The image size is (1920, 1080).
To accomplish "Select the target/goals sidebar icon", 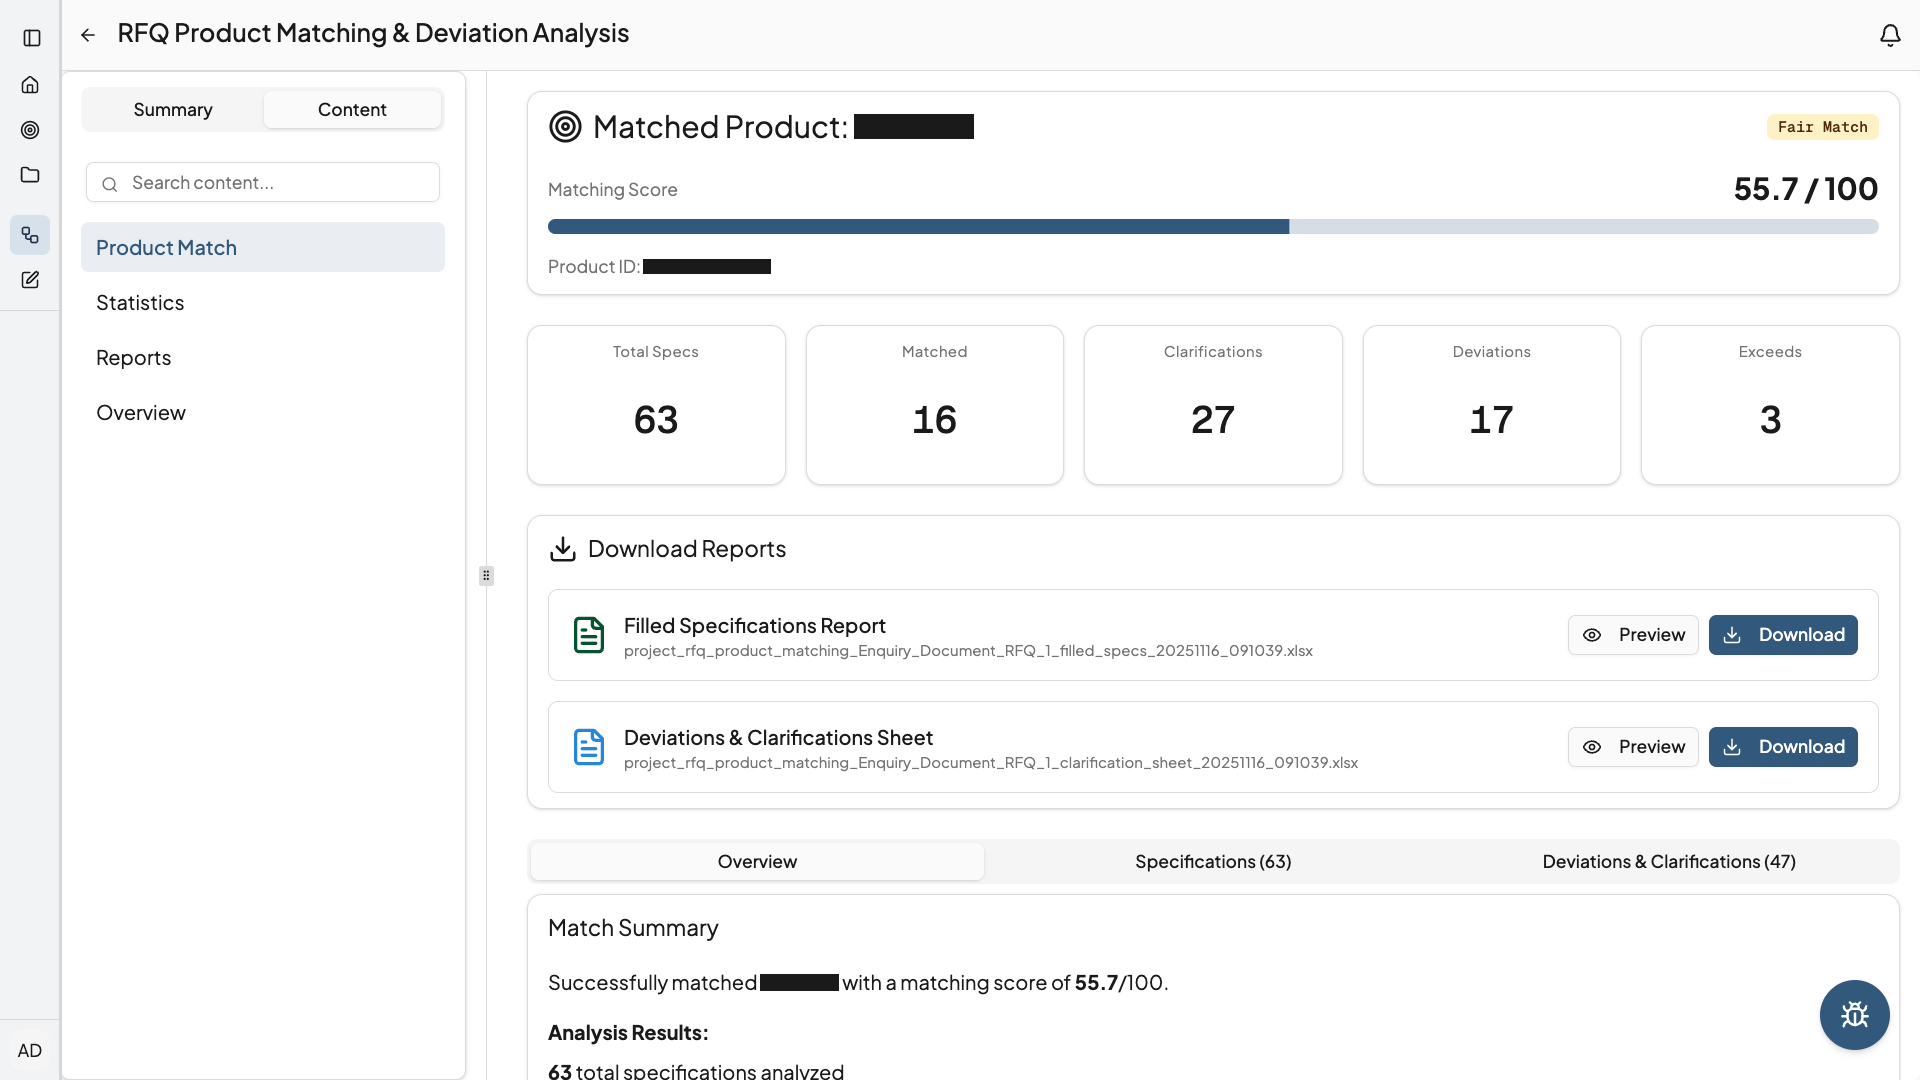I will pyautogui.click(x=30, y=130).
